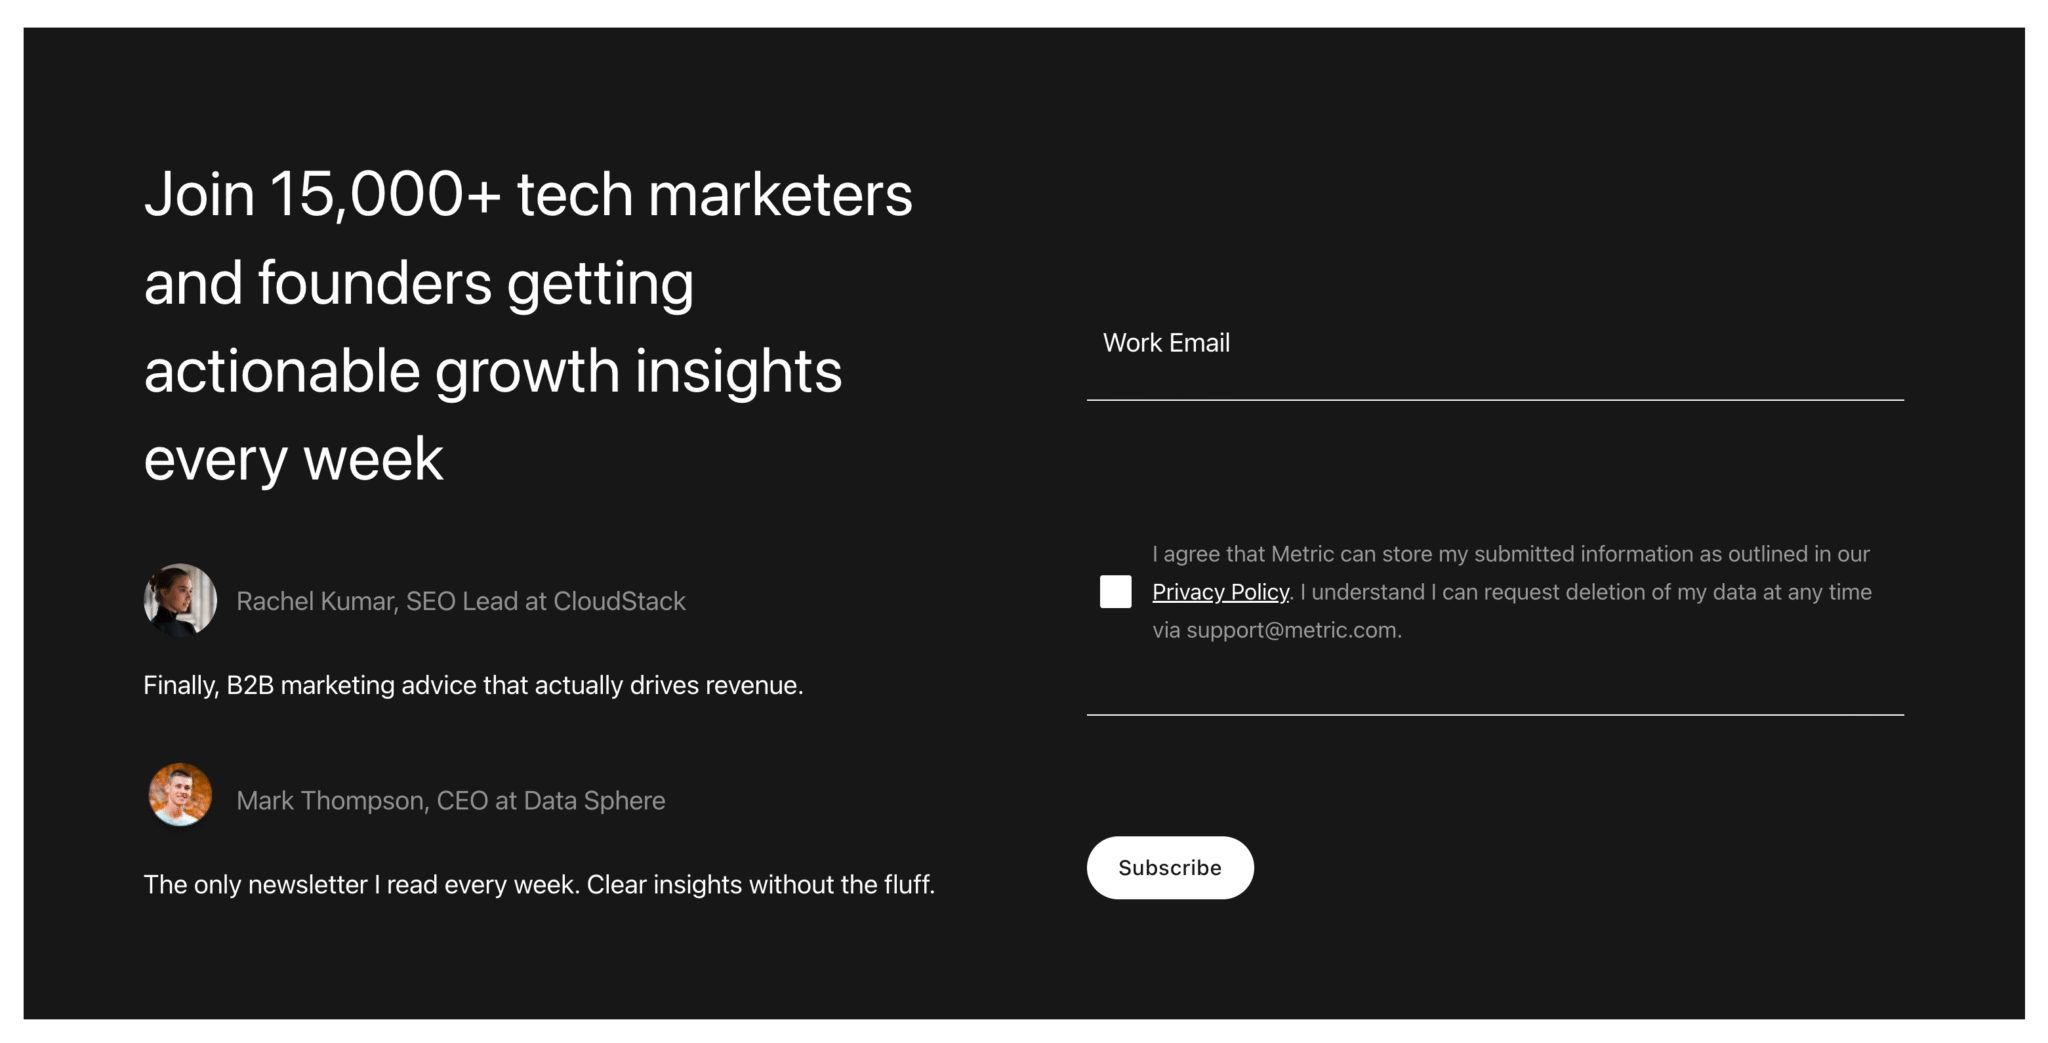Click the support@metric.com email address
The height and width of the screenshot is (1043, 2048).
point(1292,630)
